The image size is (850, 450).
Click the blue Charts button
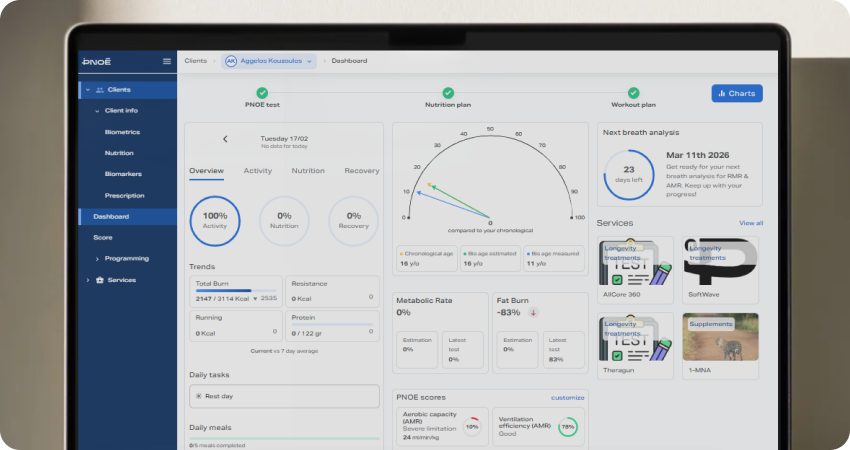pyautogui.click(x=736, y=93)
